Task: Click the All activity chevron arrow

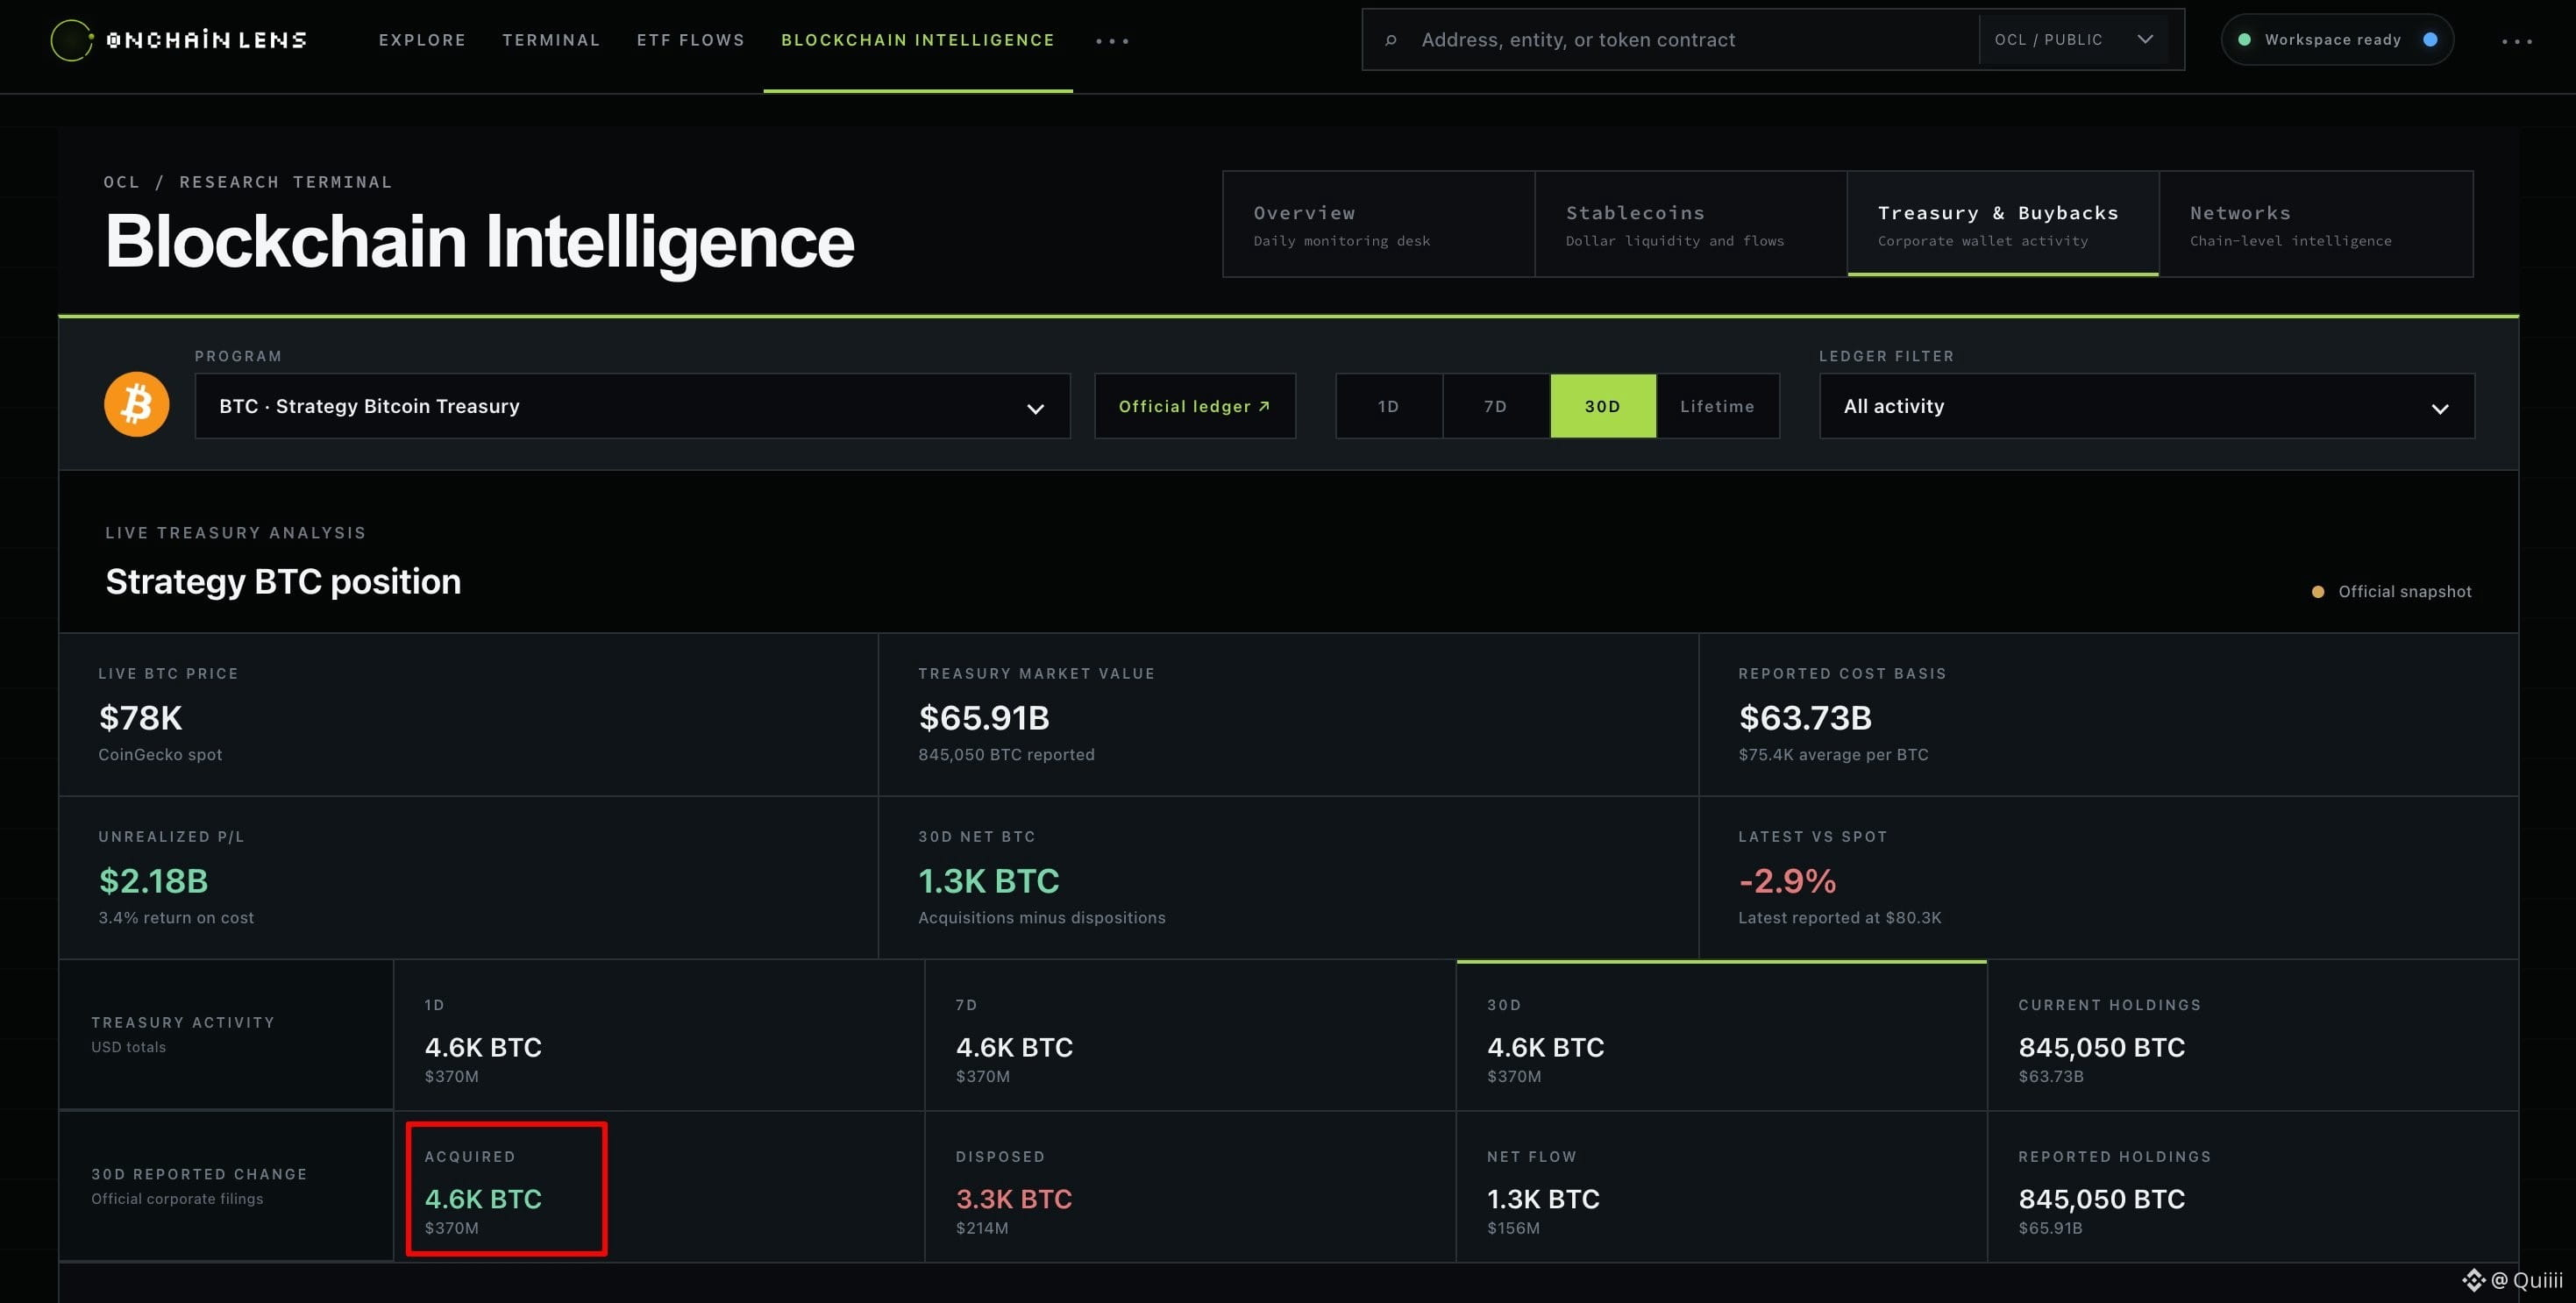Action: pos(2439,408)
